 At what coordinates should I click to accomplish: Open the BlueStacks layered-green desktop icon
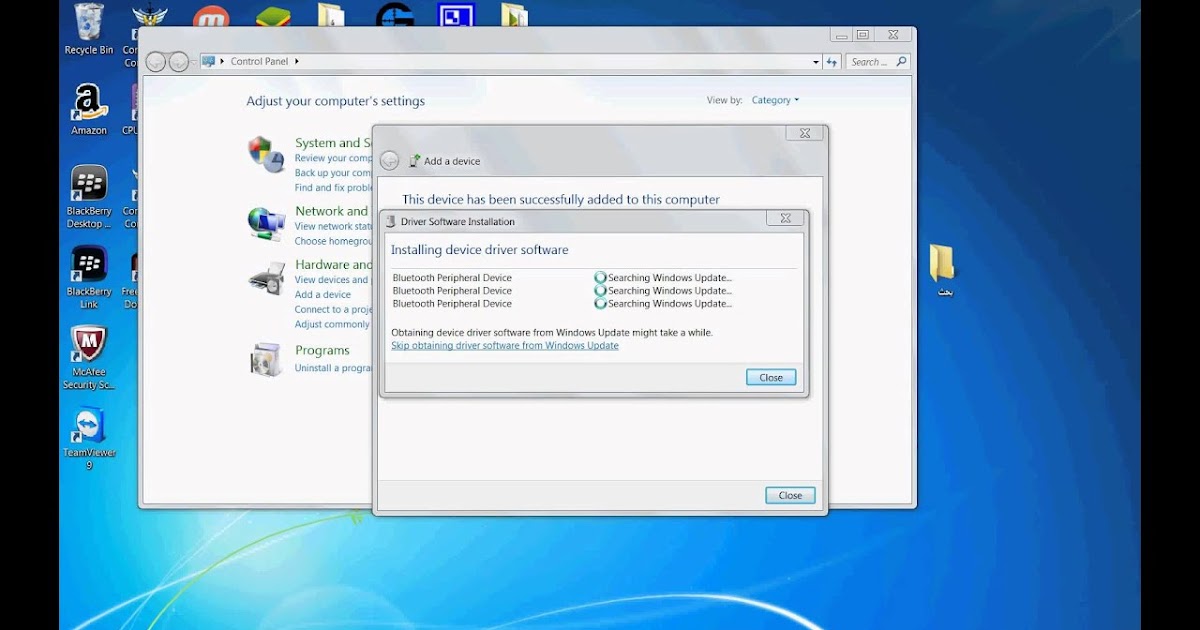click(273, 16)
